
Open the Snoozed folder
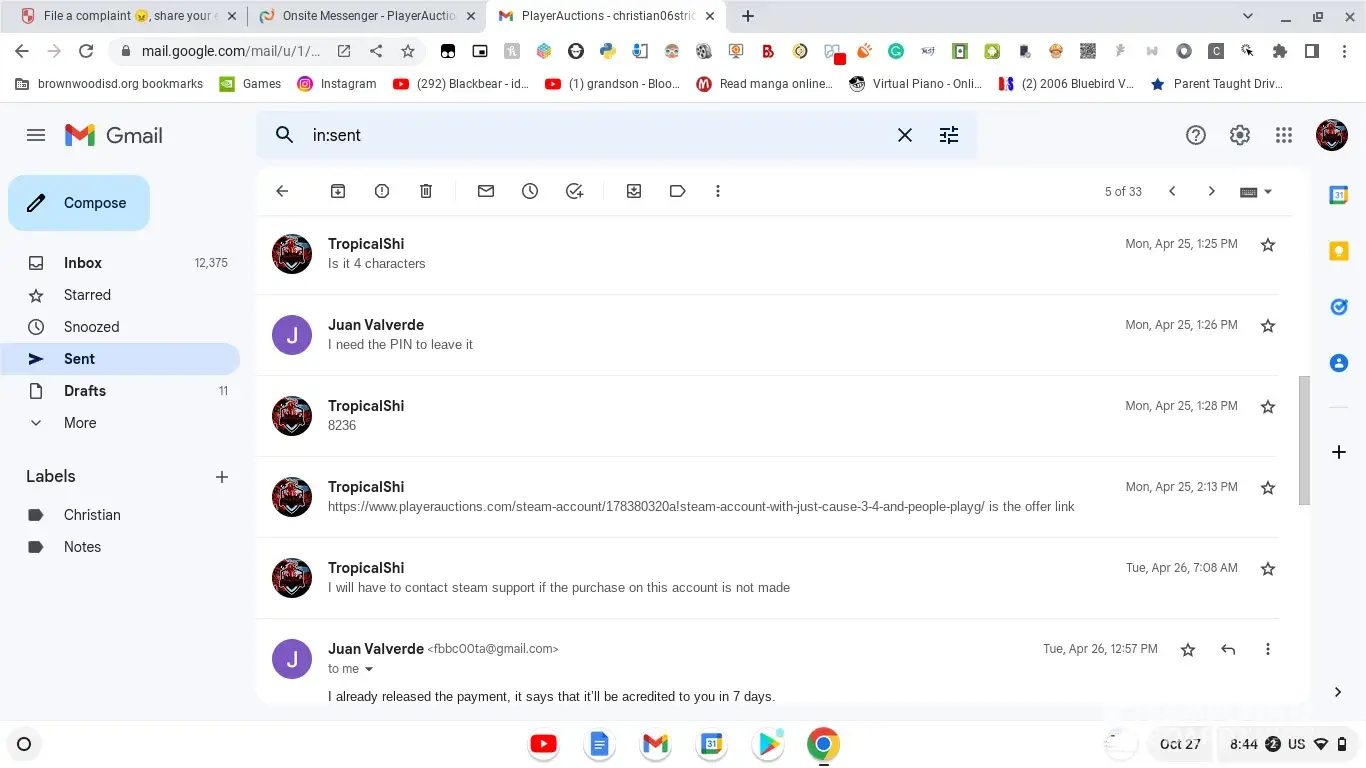click(120, 327)
